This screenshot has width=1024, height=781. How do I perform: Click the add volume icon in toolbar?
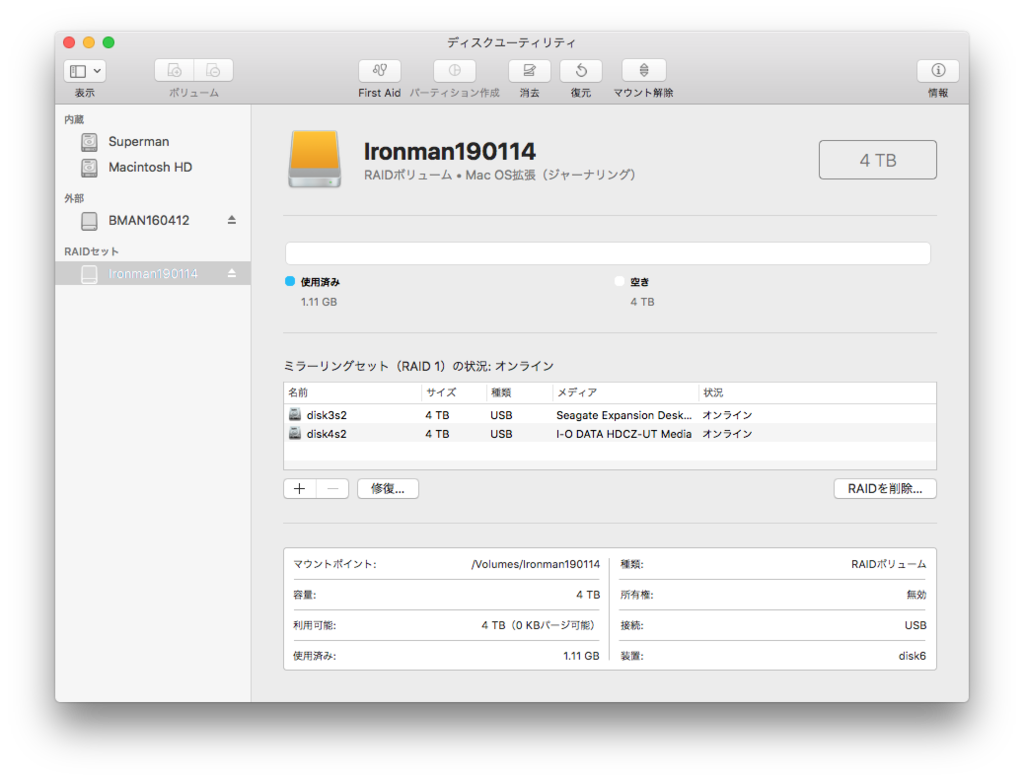[x=174, y=70]
